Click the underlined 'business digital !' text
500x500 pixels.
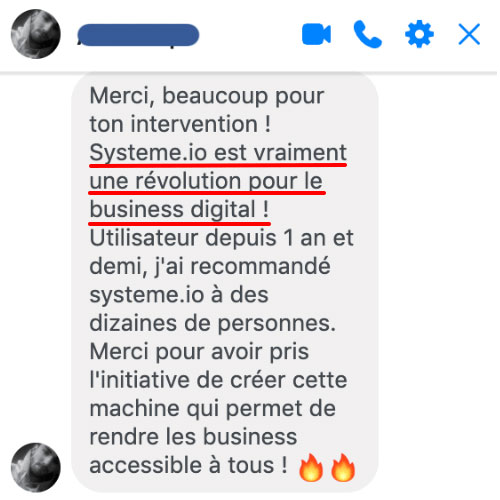click(x=179, y=210)
